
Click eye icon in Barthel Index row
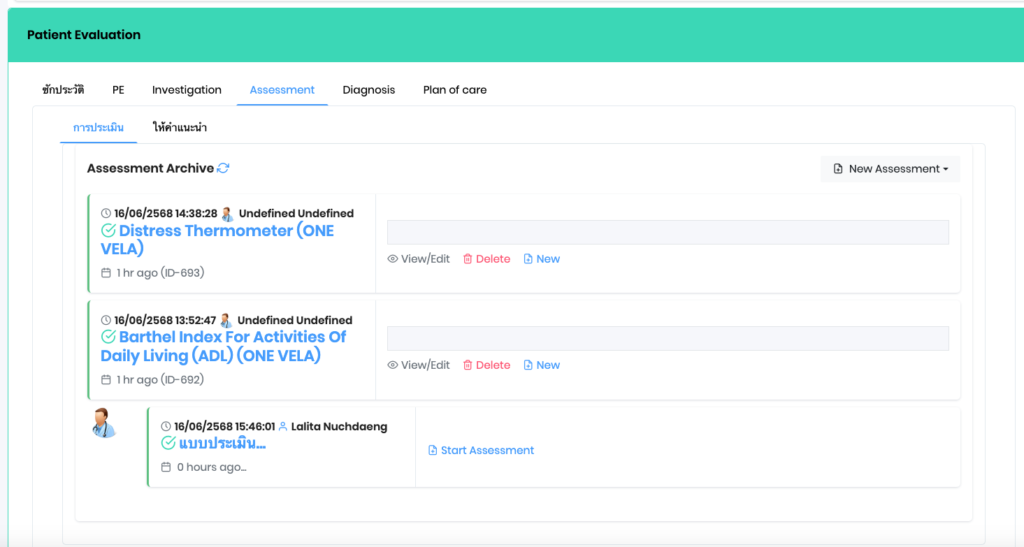tap(393, 365)
